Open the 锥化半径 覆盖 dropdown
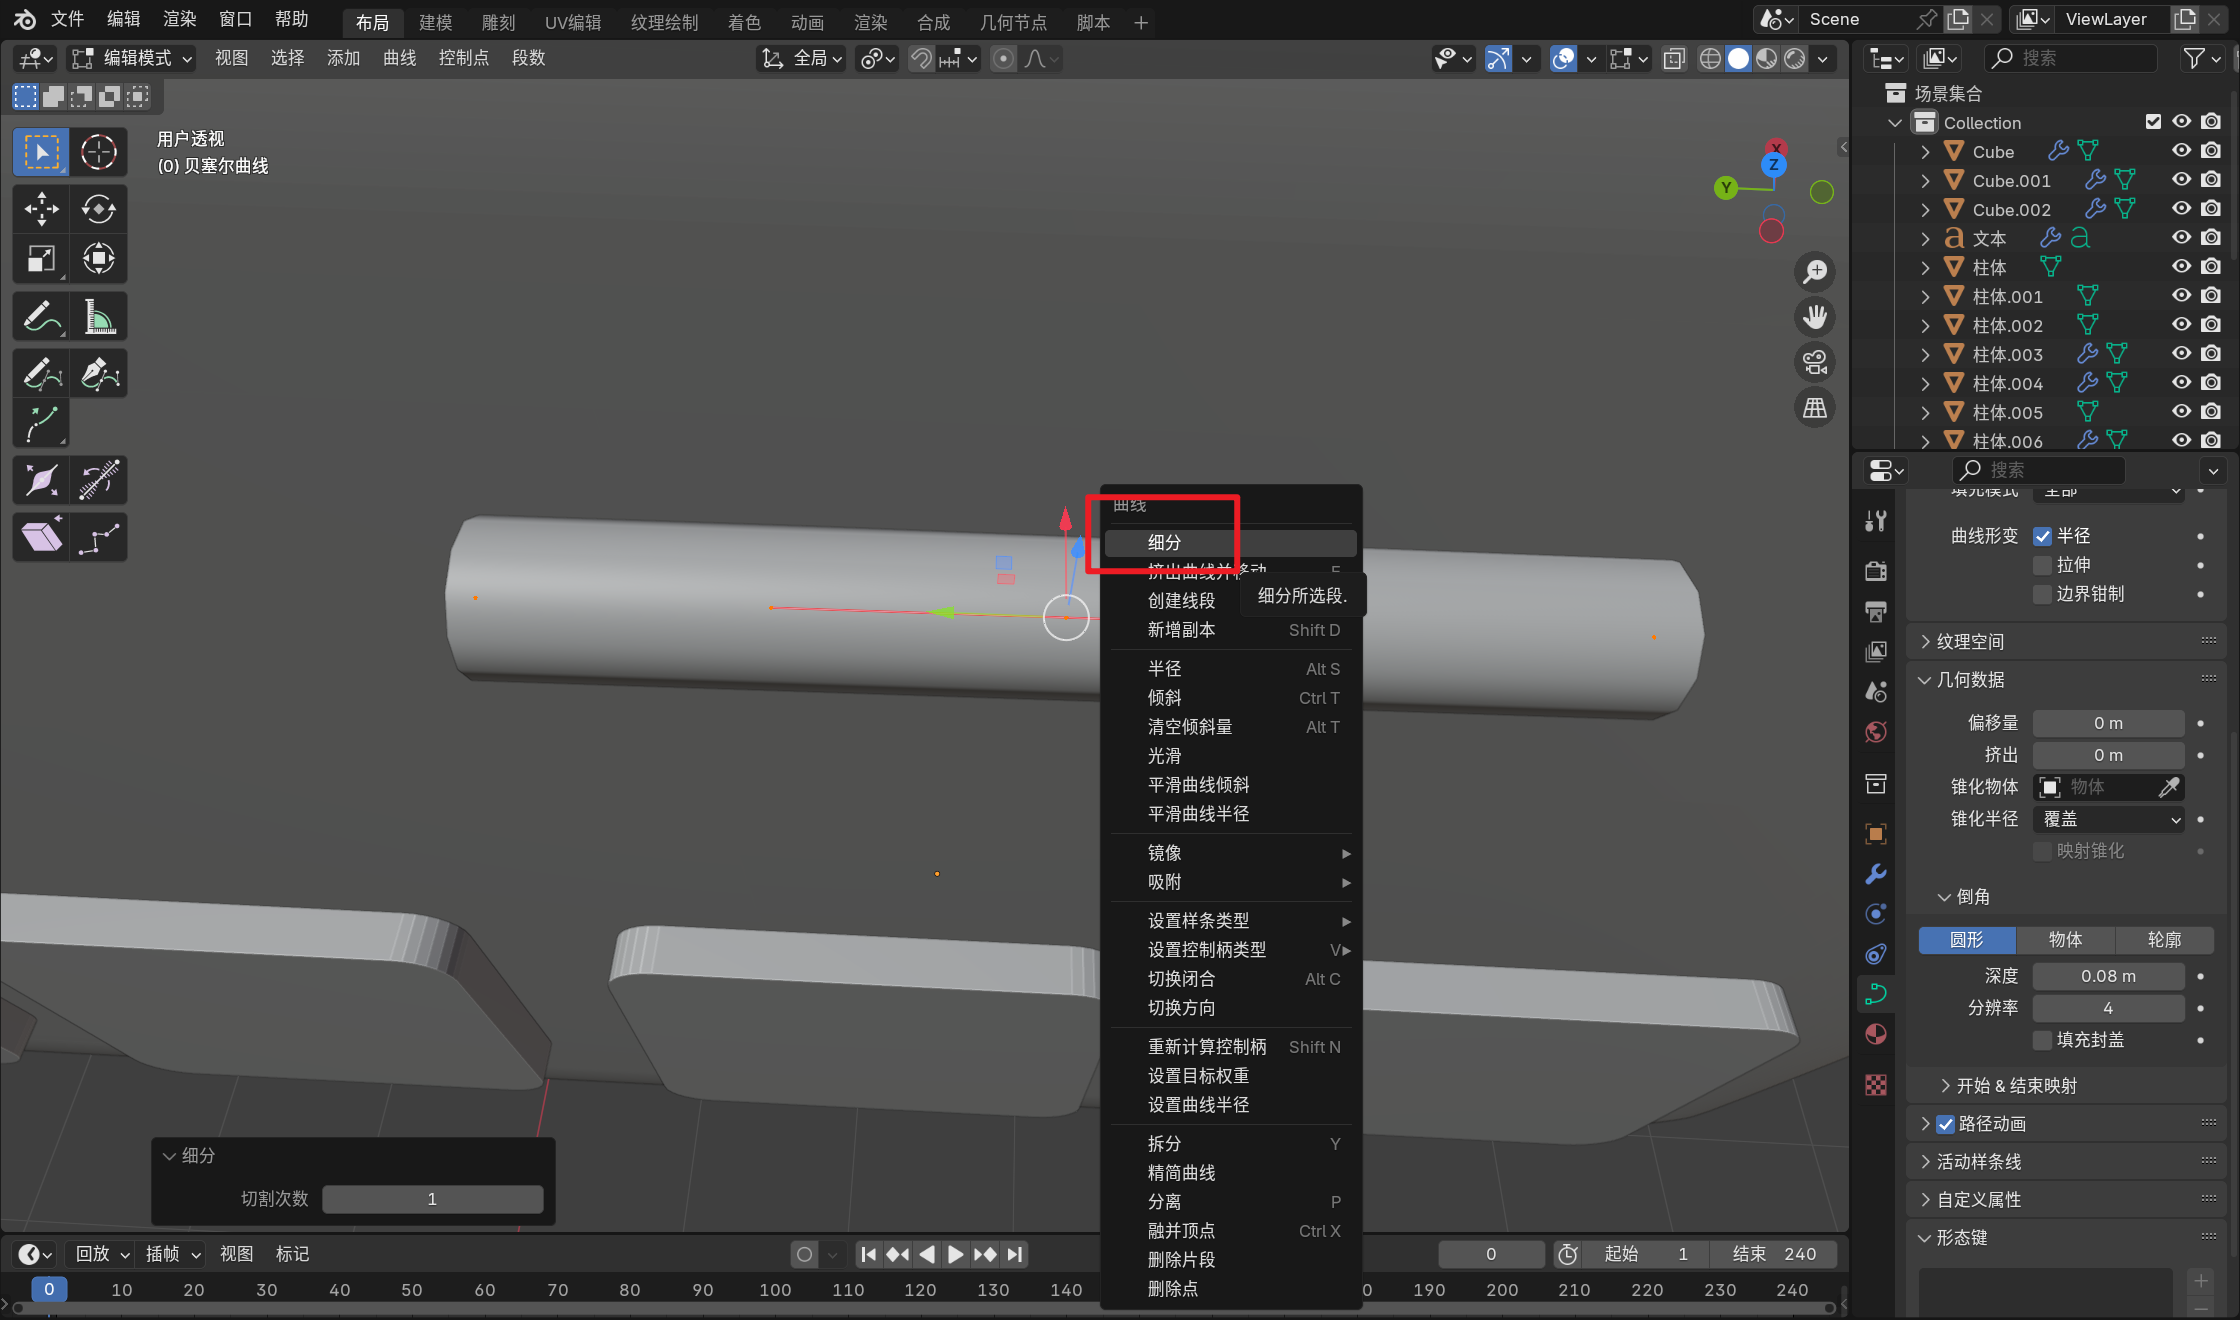The image size is (2240, 1320). [x=2108, y=819]
